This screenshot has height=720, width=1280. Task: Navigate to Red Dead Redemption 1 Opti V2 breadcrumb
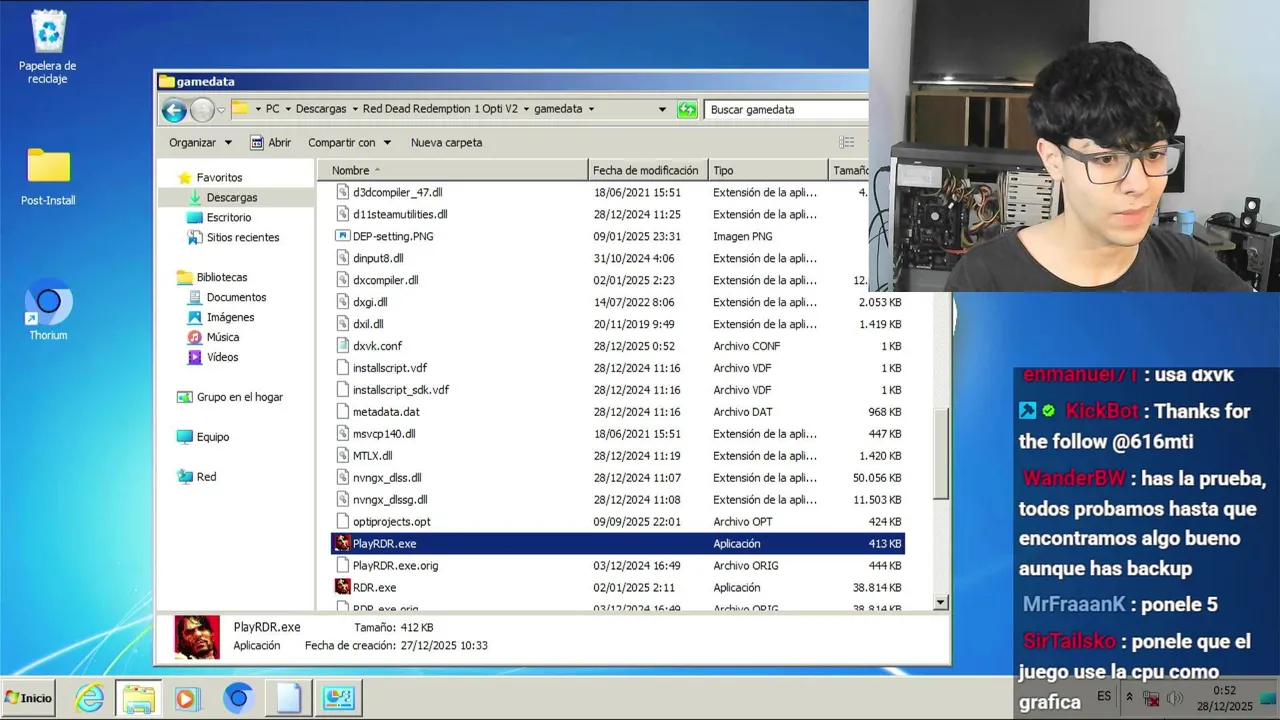[441, 109]
